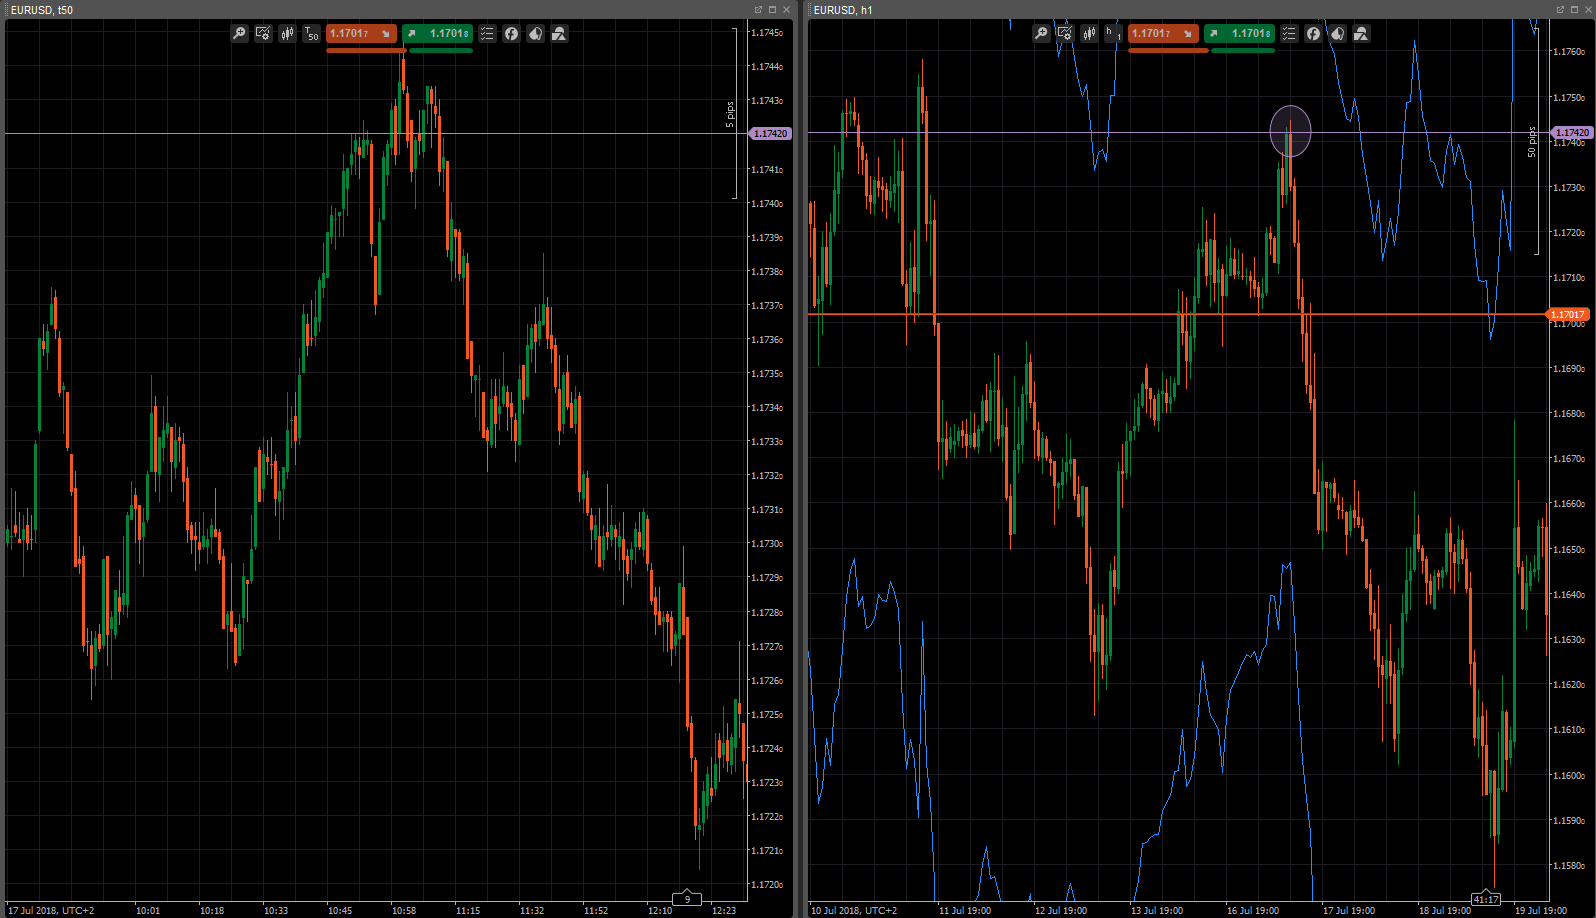Detach the EURUSD h1 chart window
Image resolution: width=1596 pixels, height=918 pixels.
(x=1560, y=10)
